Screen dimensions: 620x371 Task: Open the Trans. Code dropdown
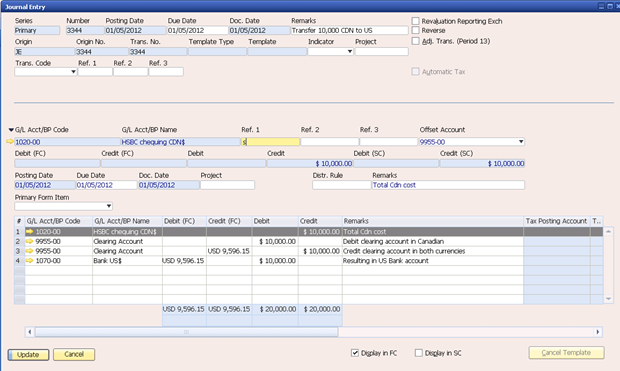73,72
